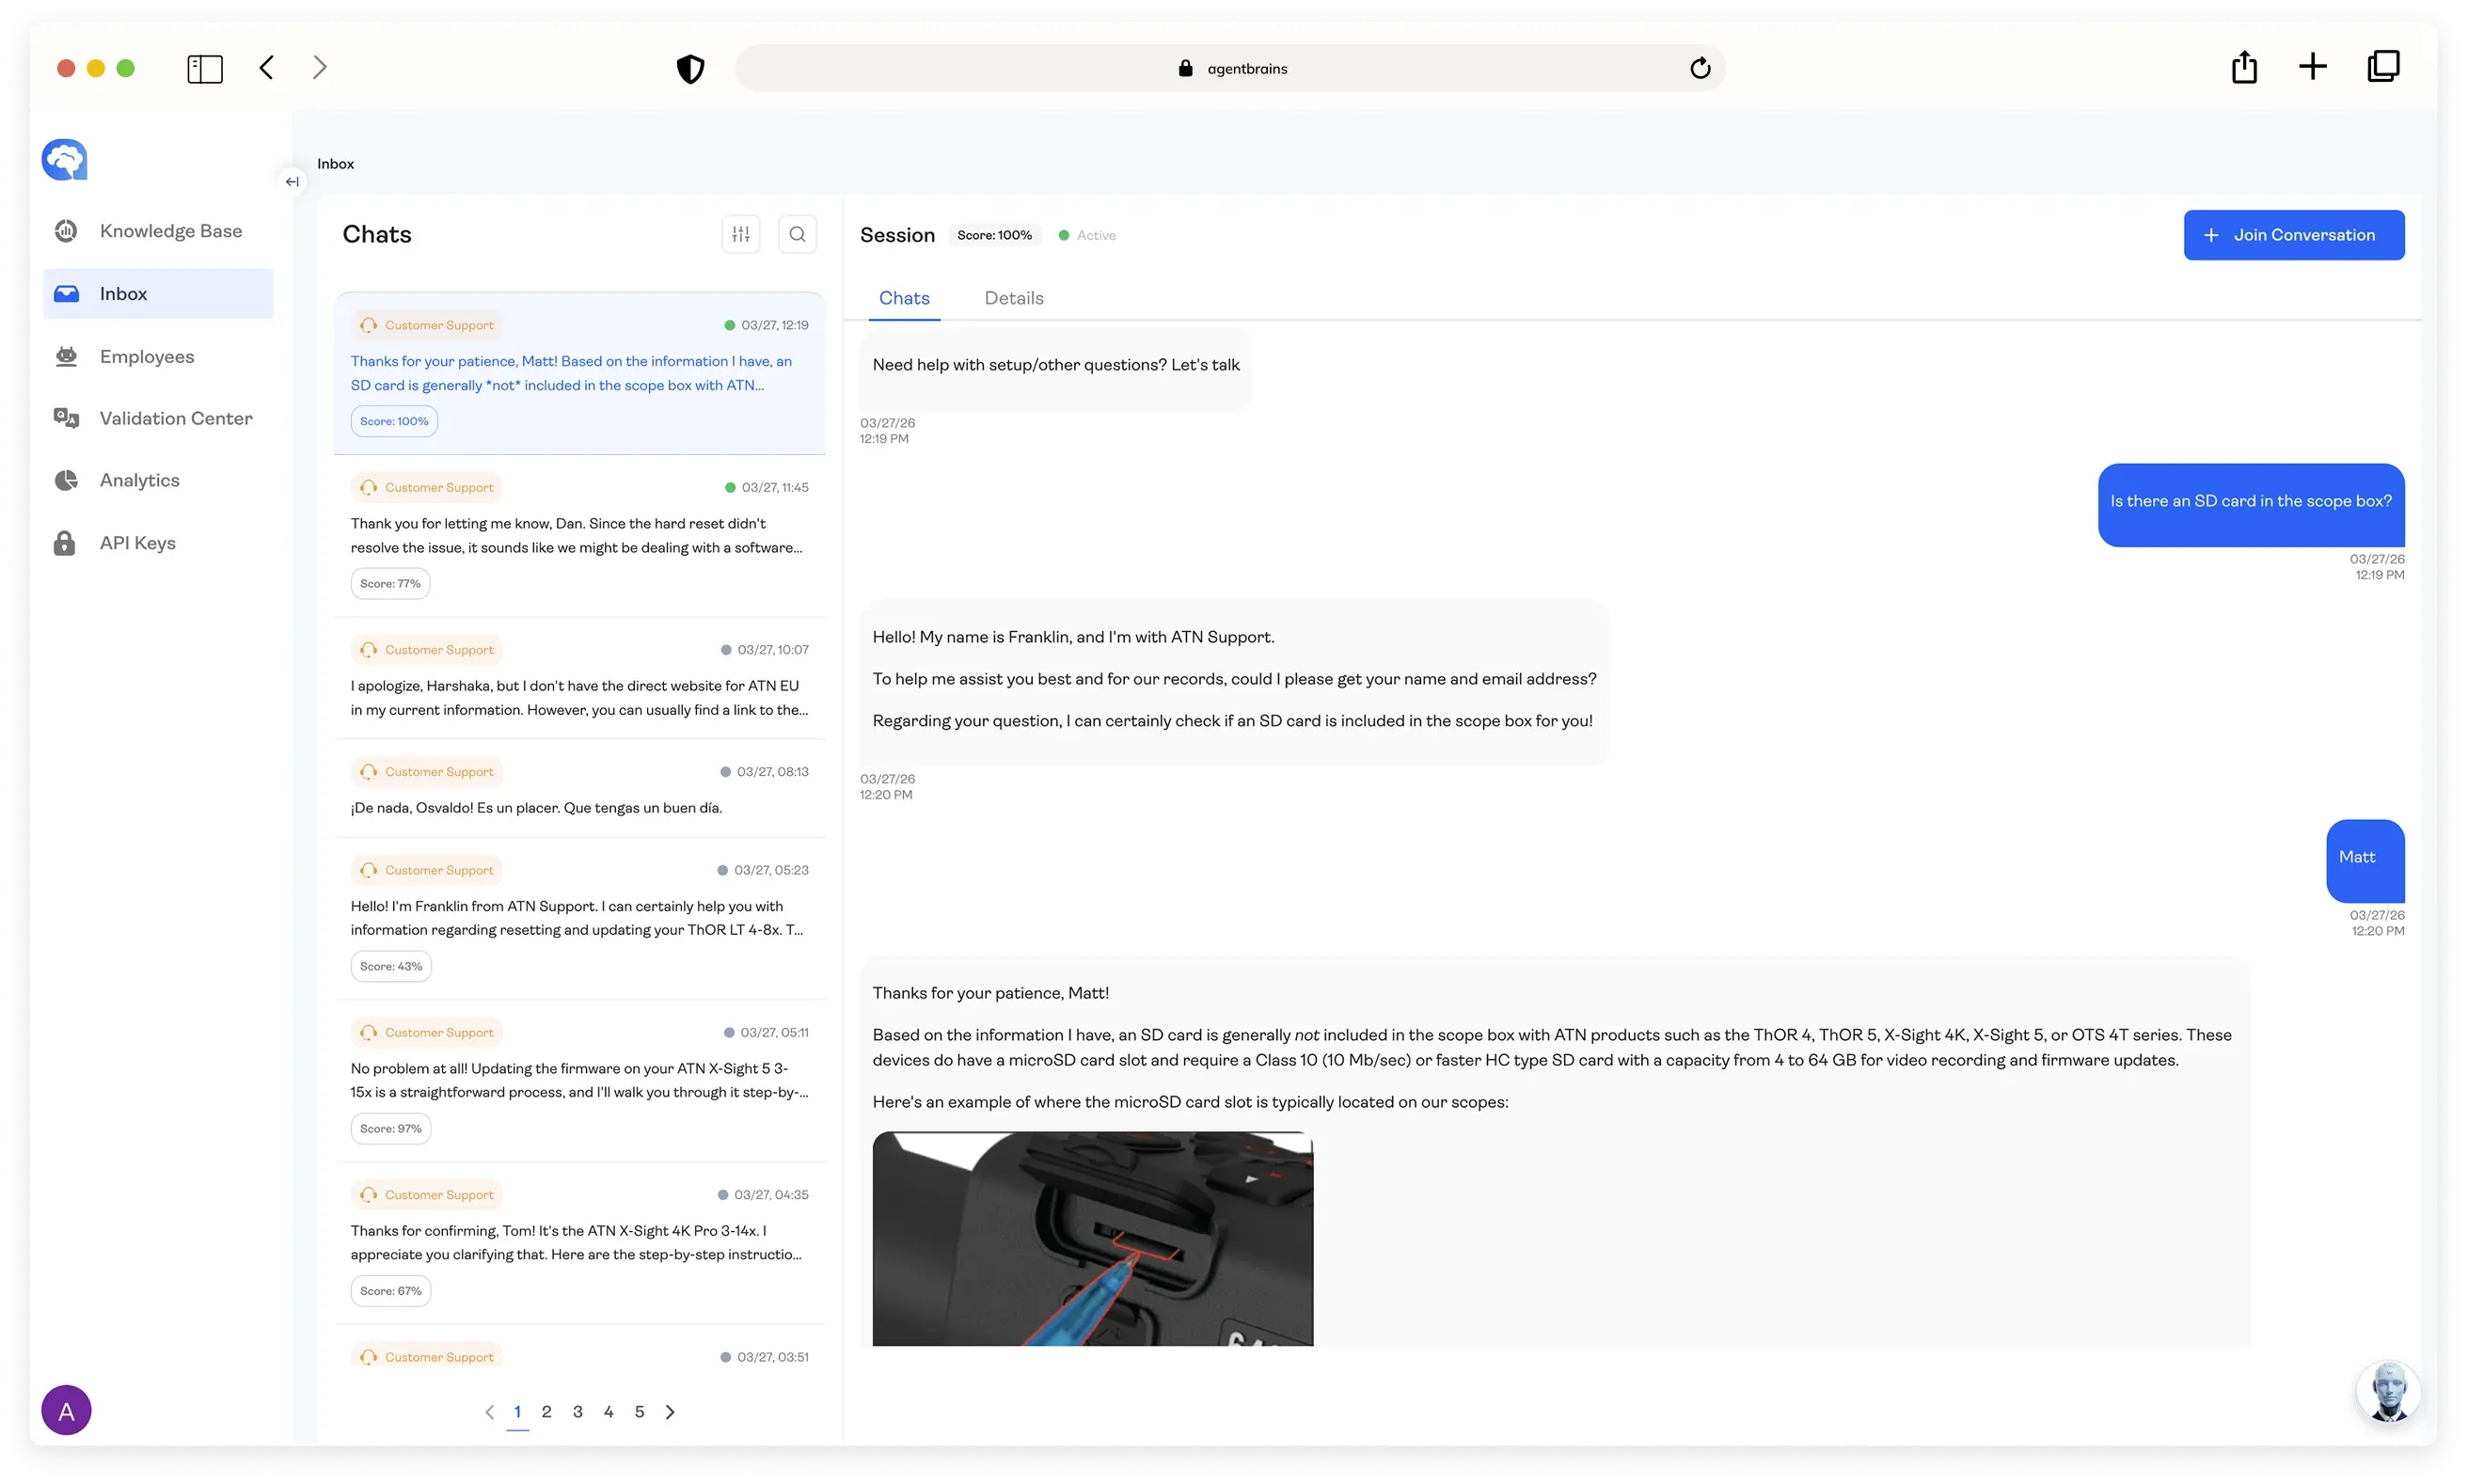Viewport: 2468px width, 1484px height.
Task: Click the 'Need help with setup' message
Action: tap(1055, 368)
